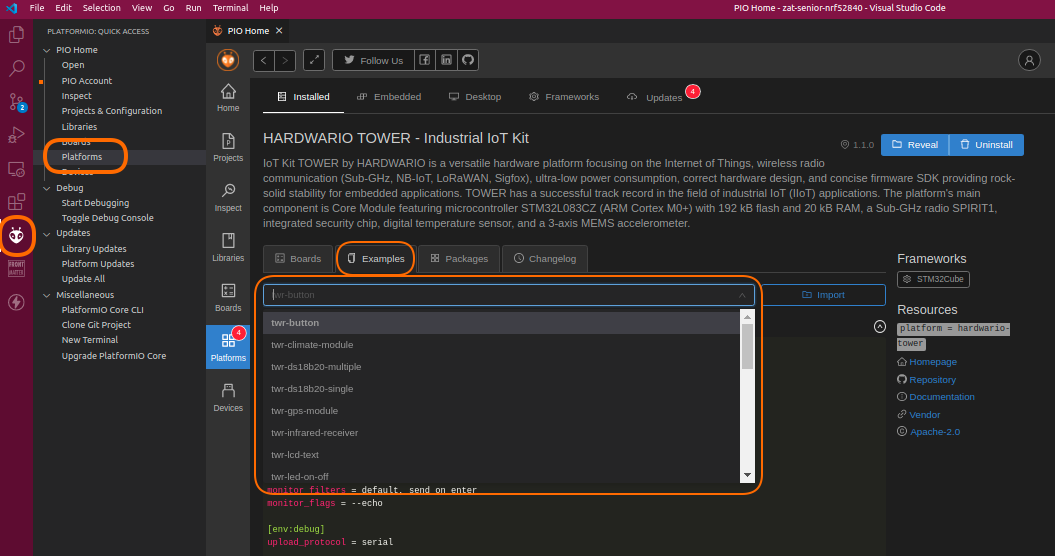Click the STM32Cube framework tag
The image size is (1055, 556).
tap(933, 279)
